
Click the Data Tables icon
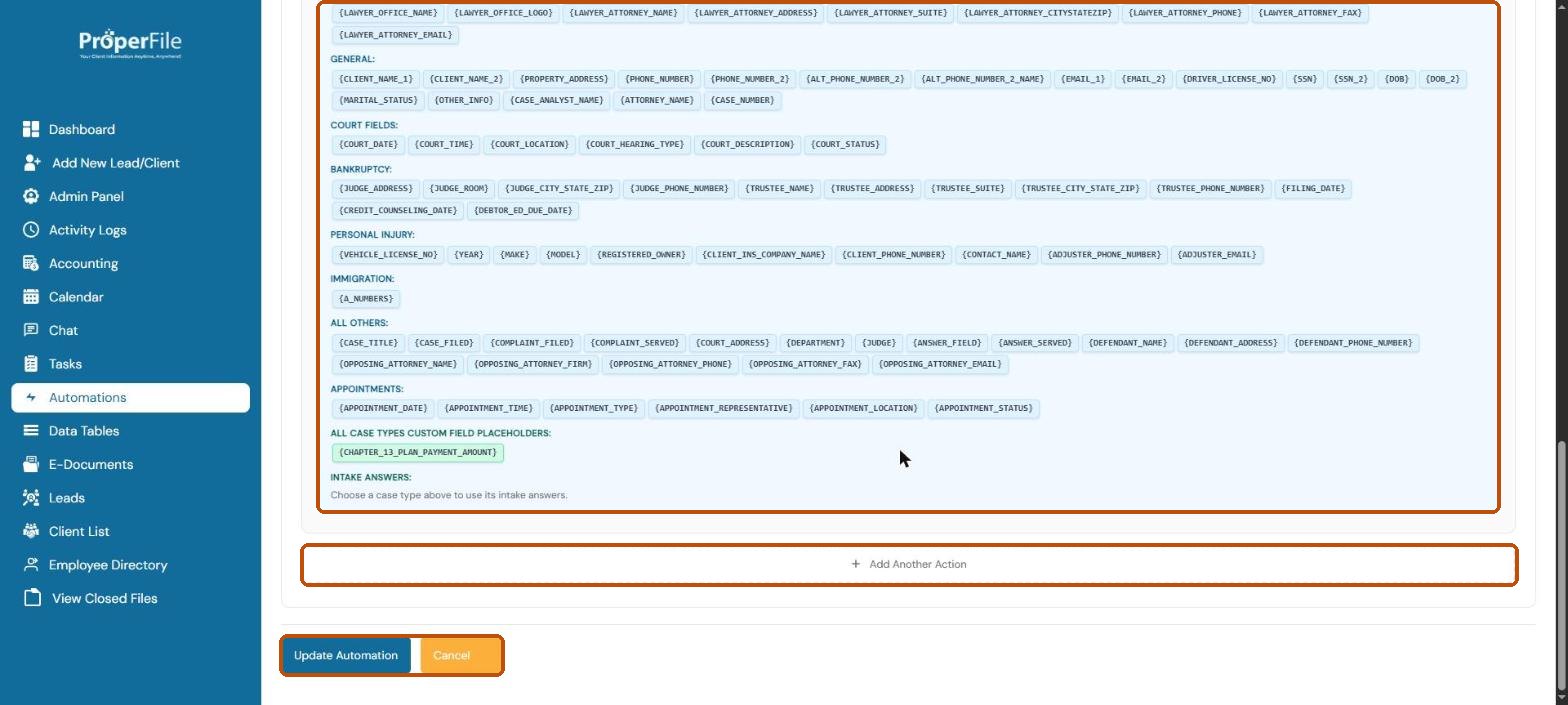[x=31, y=431]
